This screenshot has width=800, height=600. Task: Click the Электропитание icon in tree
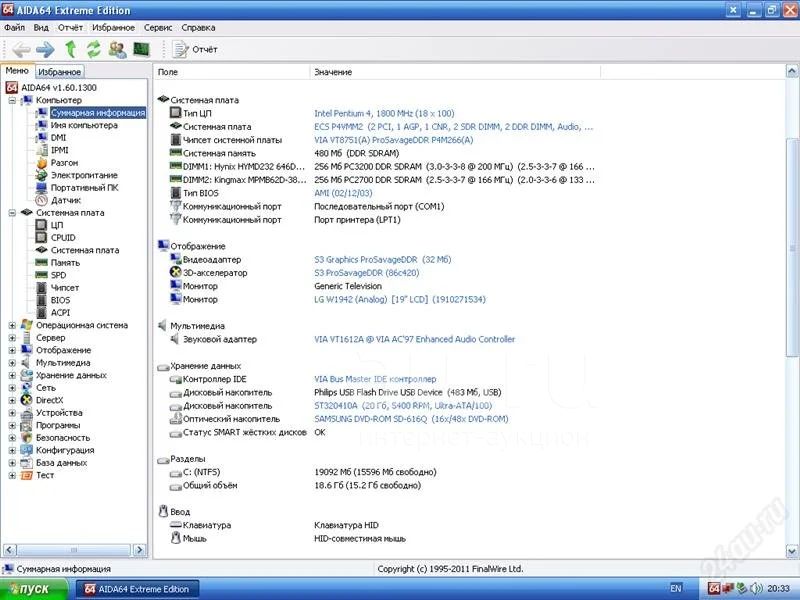[42, 175]
